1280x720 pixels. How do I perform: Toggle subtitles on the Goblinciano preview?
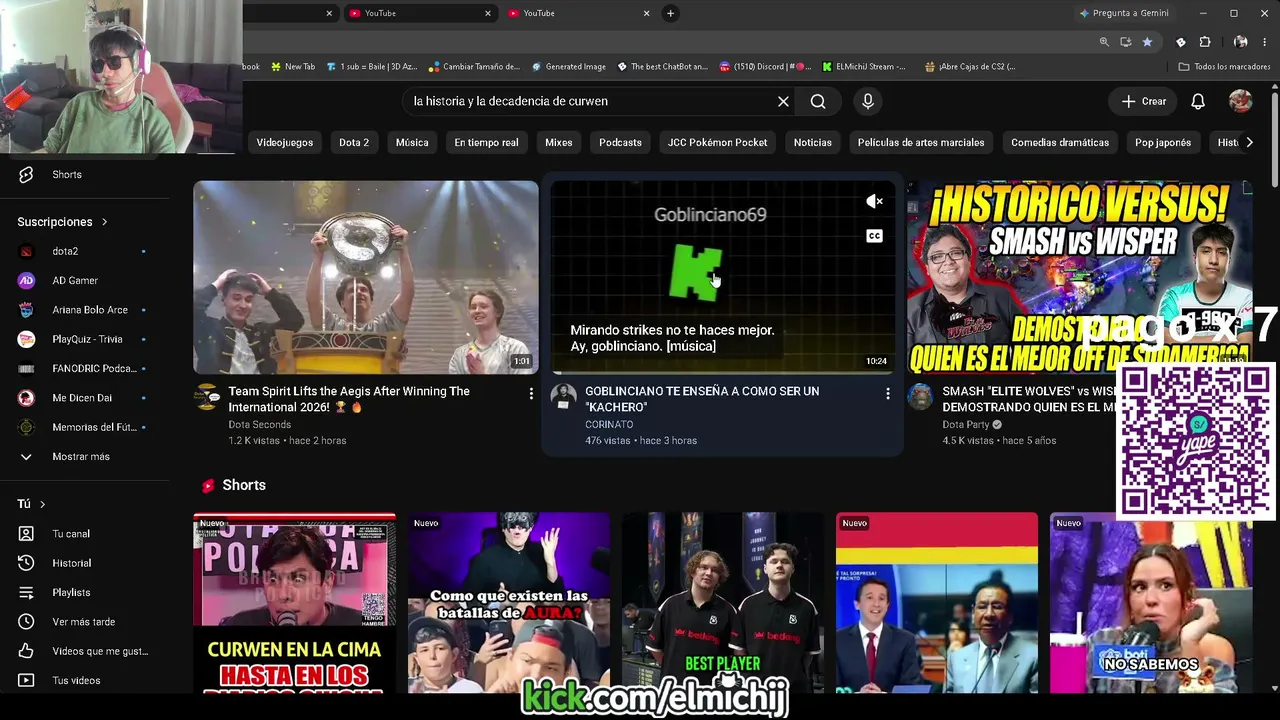874,236
